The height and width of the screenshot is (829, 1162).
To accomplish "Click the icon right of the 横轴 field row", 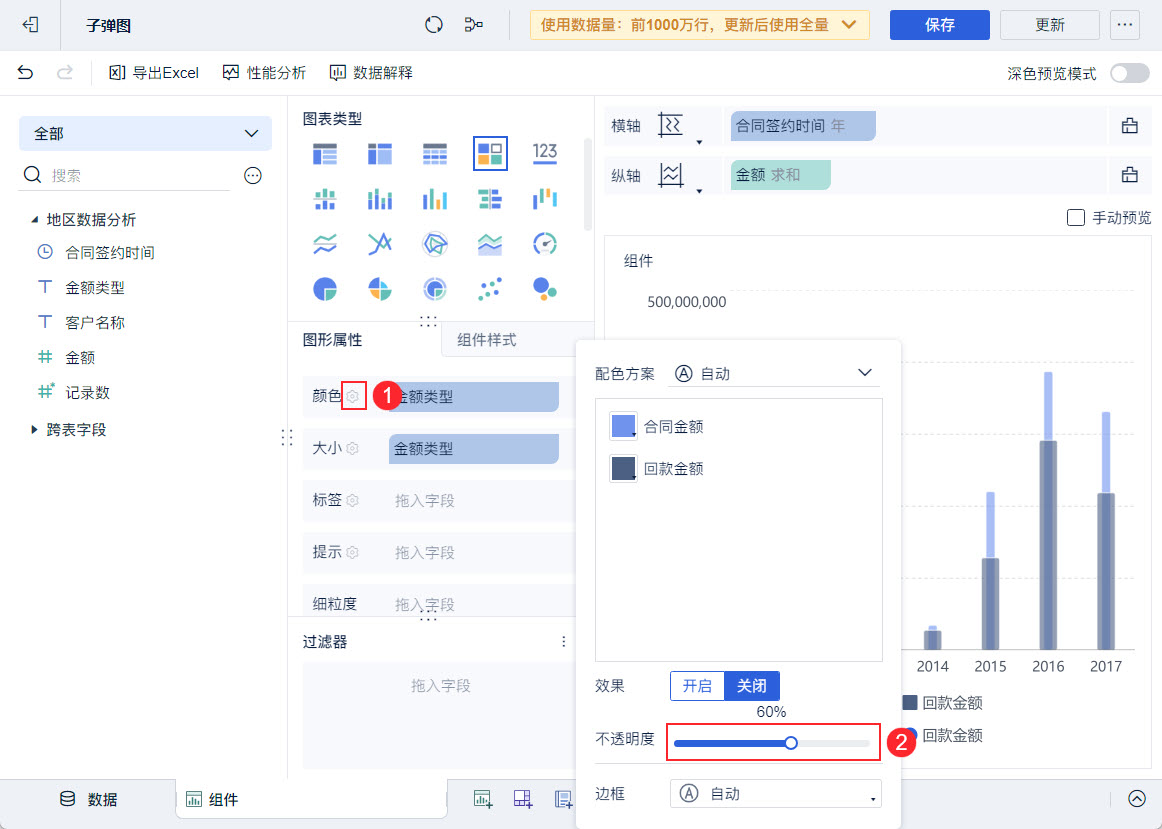I will pyautogui.click(x=1129, y=125).
